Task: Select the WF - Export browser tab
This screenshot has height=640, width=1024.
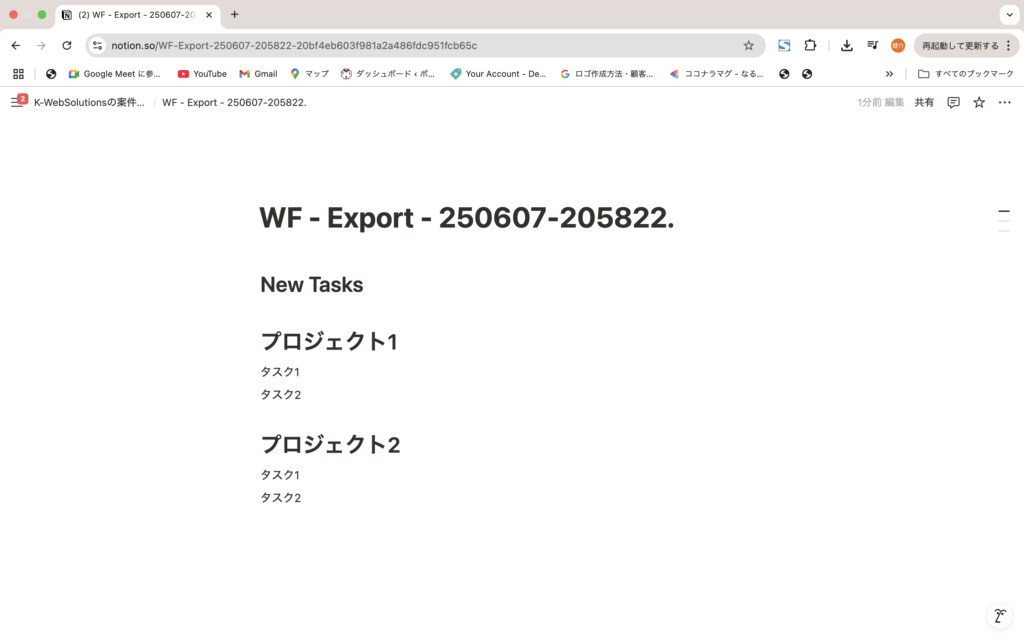Action: tap(135, 15)
